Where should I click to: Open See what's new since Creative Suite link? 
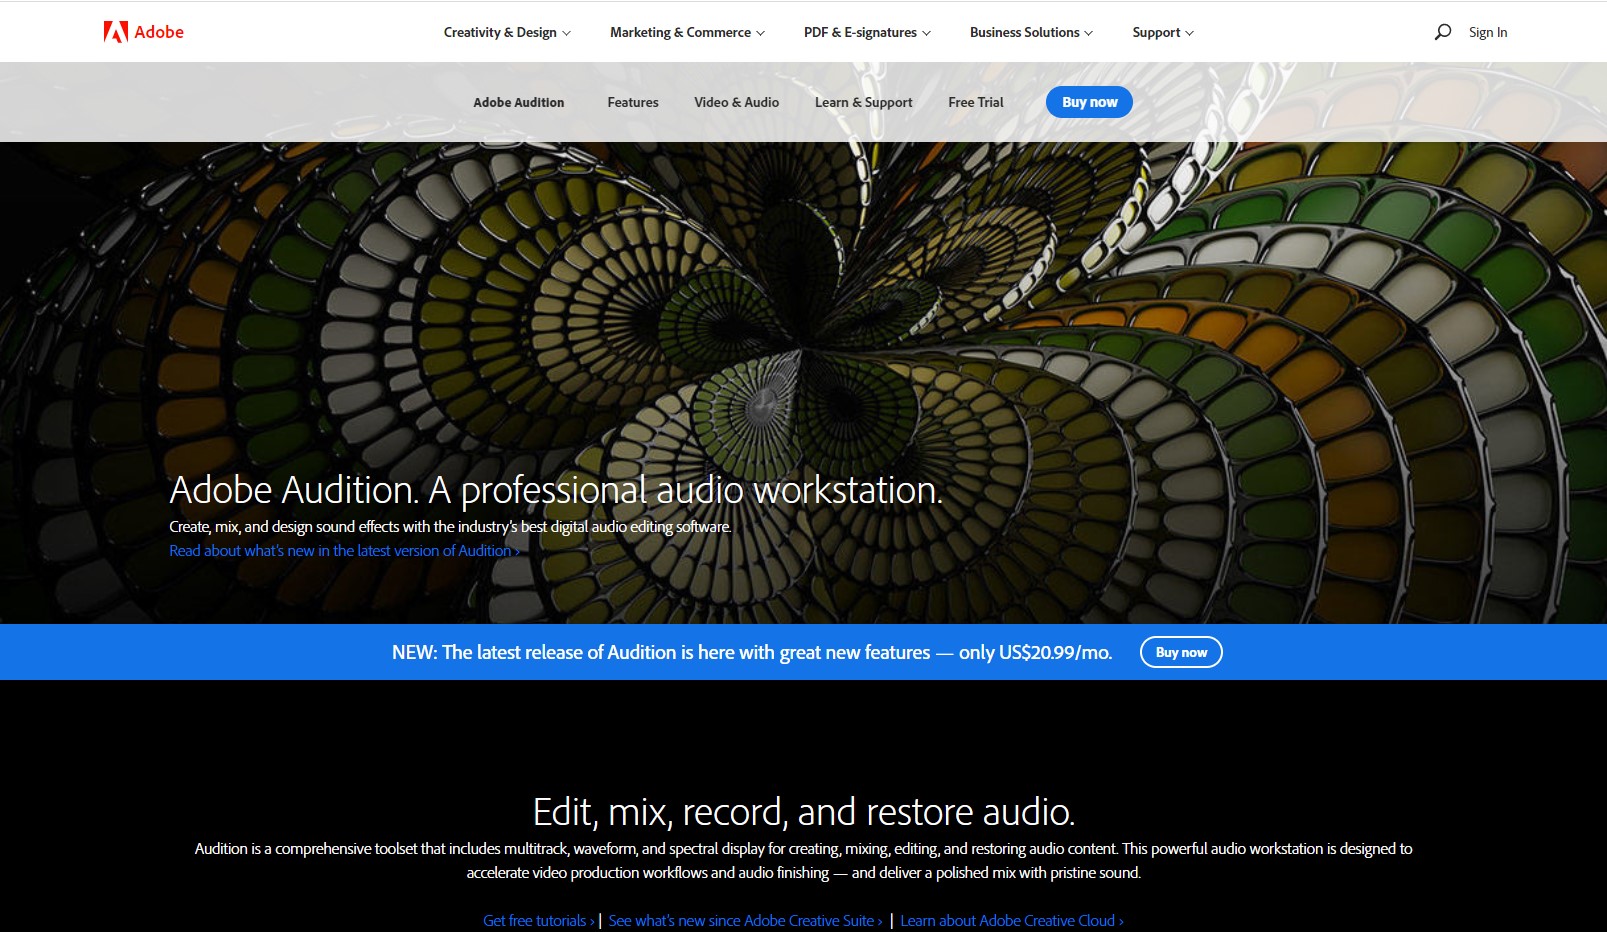click(x=745, y=921)
